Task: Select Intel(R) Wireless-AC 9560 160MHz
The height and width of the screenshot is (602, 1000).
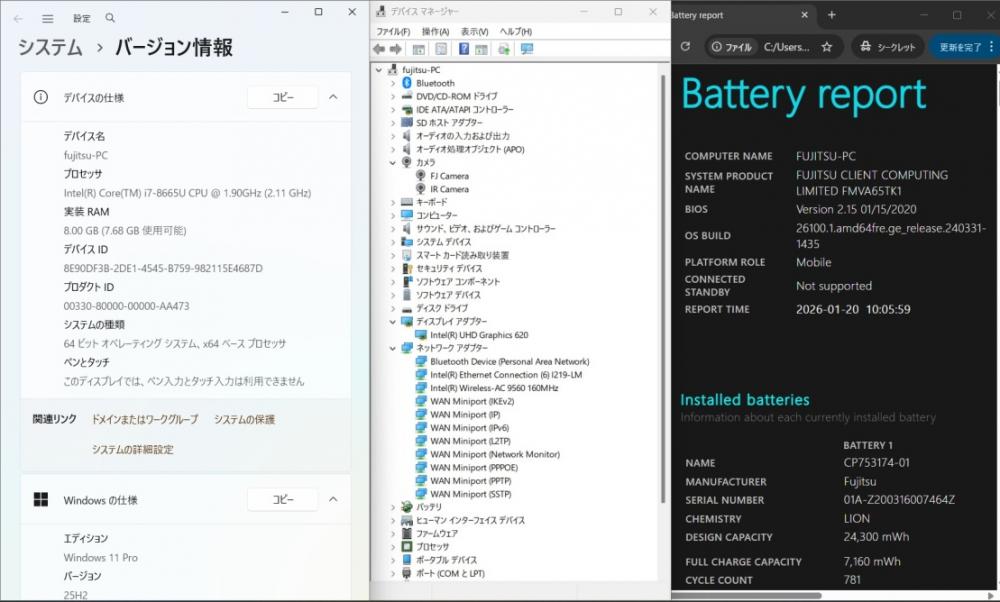Action: click(x=493, y=388)
